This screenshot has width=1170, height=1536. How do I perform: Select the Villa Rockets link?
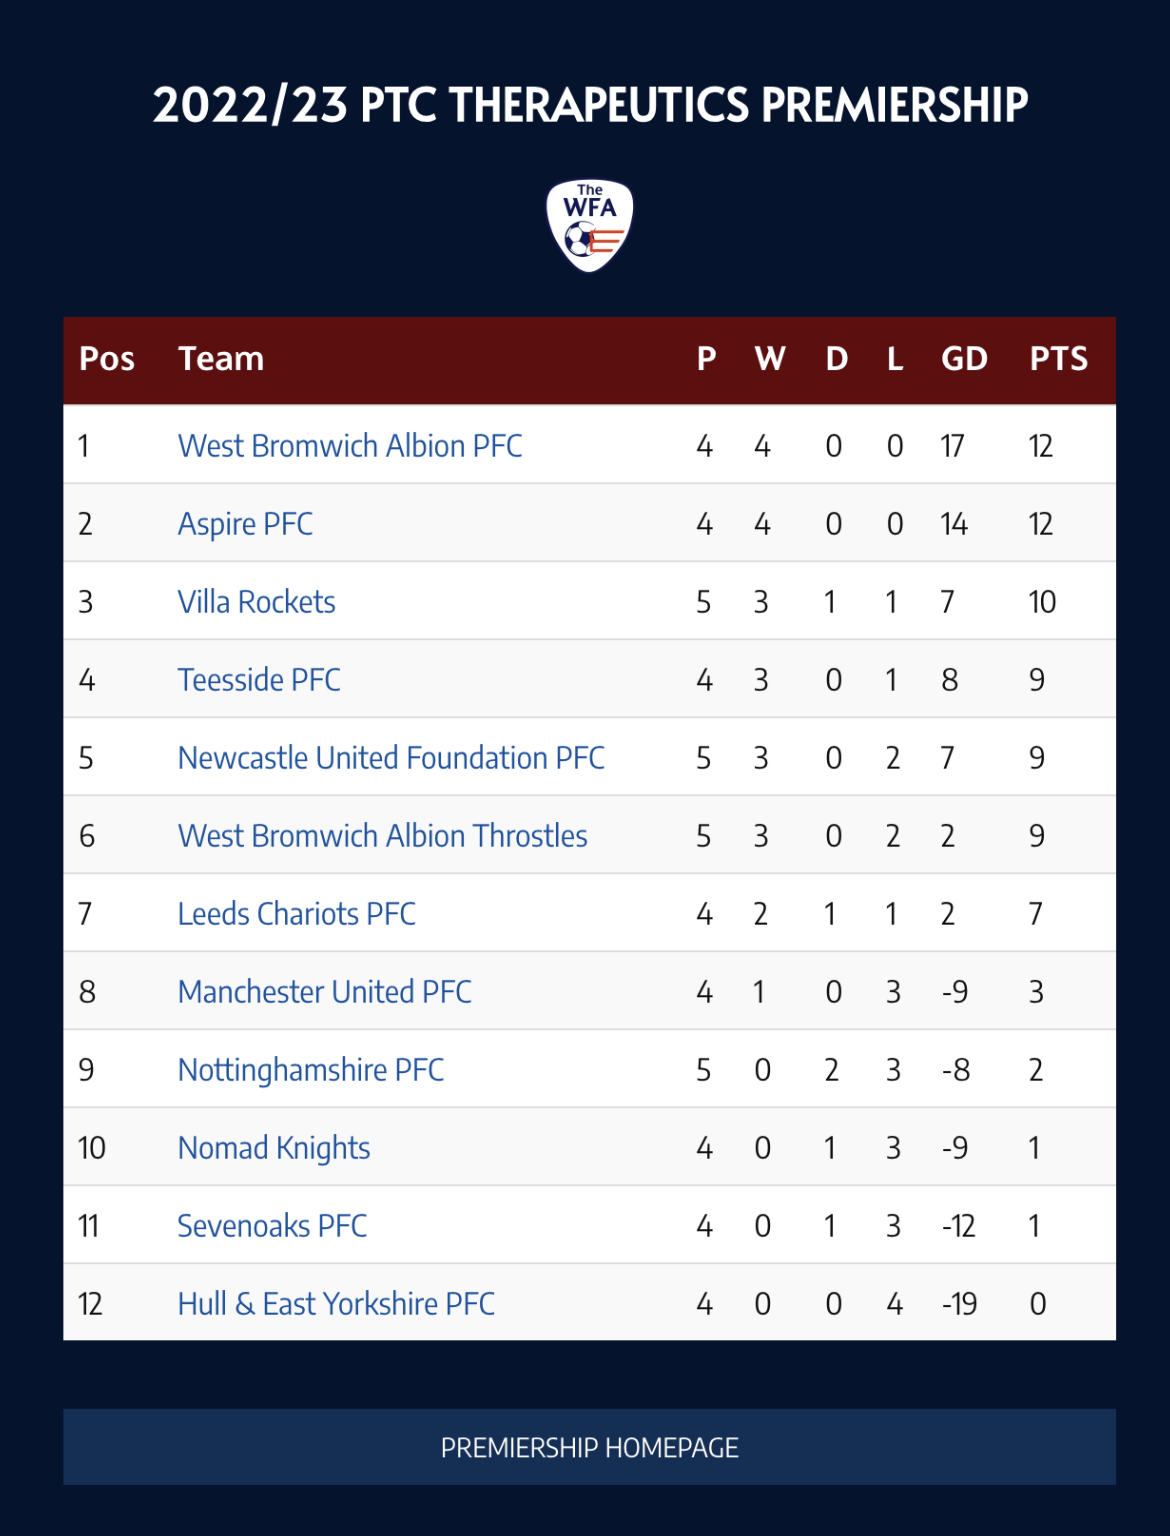(x=256, y=602)
